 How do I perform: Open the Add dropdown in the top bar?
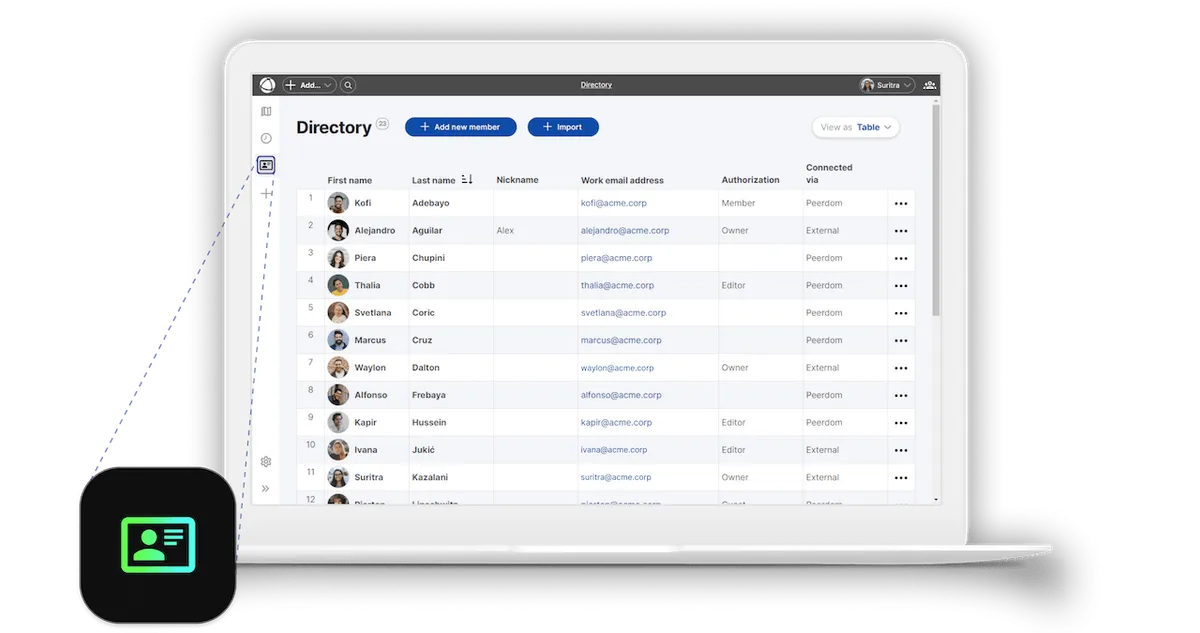point(306,85)
